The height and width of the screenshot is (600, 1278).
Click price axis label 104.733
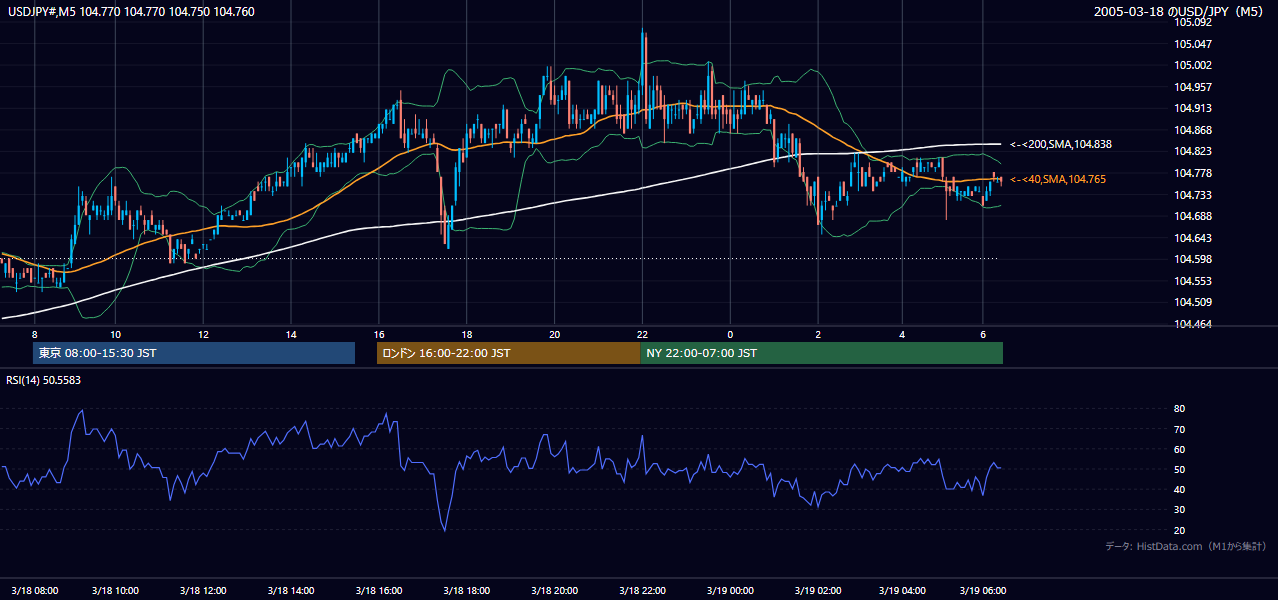1191,195
